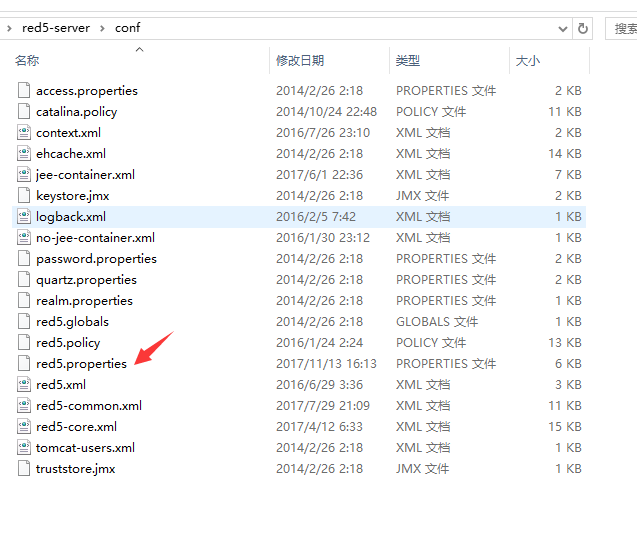Select the file name red5.properties

(81, 364)
